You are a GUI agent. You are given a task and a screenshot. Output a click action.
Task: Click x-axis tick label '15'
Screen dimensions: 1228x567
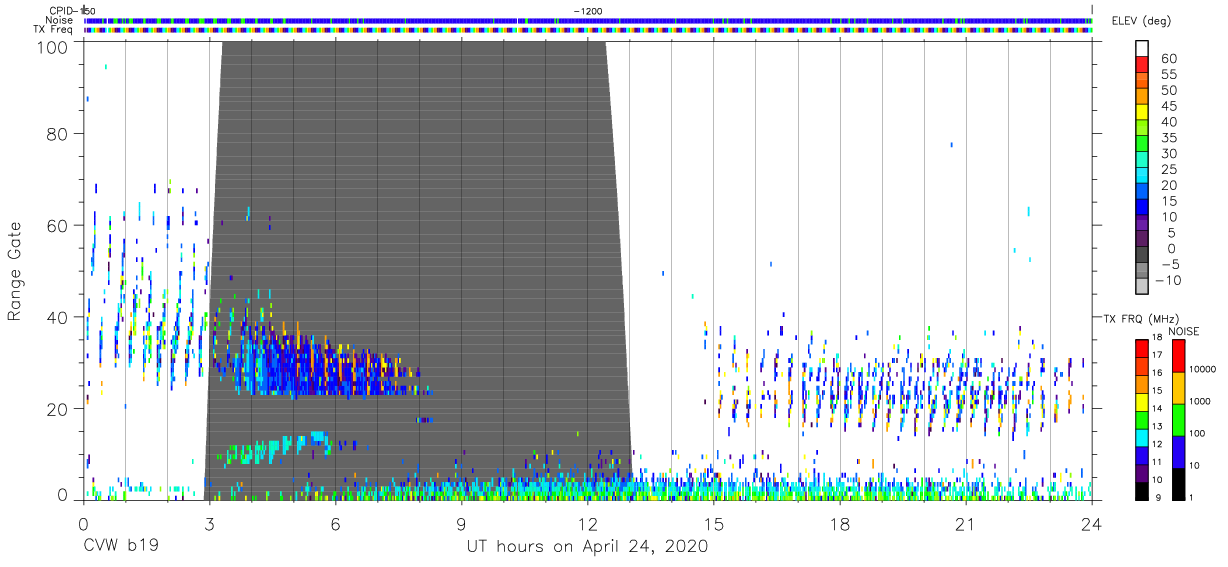tap(714, 523)
